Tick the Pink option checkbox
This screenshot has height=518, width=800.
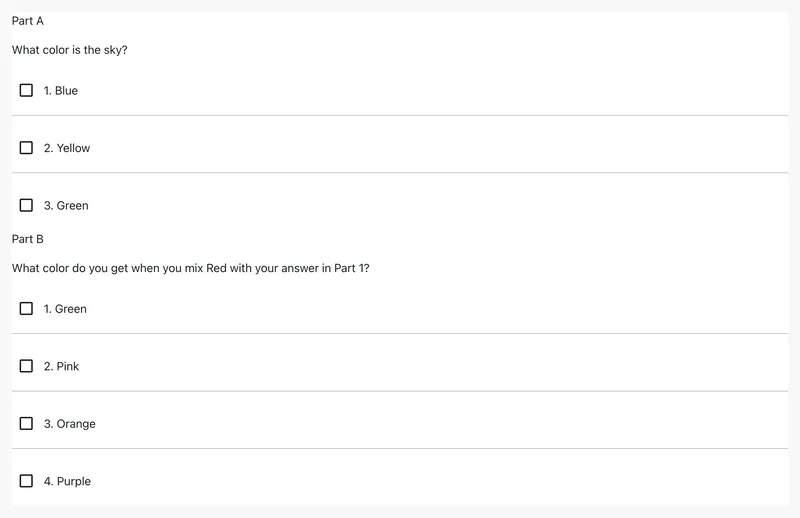click(x=26, y=366)
